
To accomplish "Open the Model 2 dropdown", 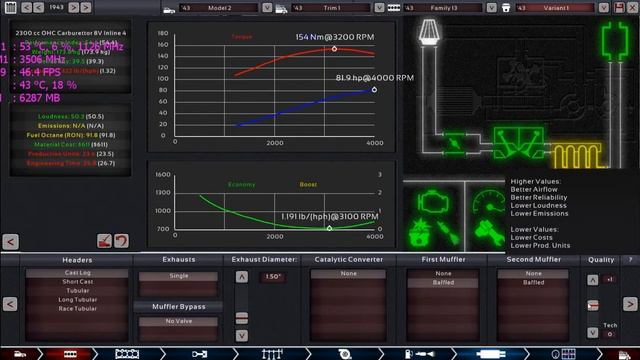I will click(267, 8).
